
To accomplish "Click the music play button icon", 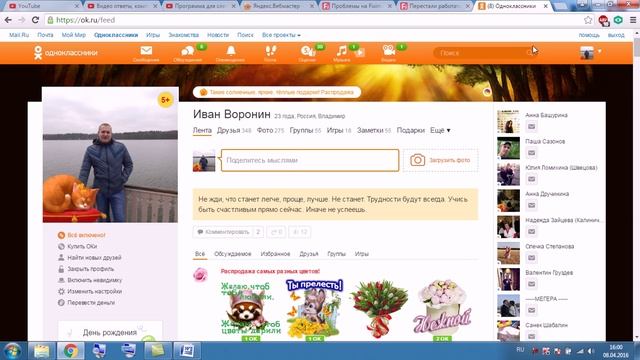I will click(x=360, y=52).
